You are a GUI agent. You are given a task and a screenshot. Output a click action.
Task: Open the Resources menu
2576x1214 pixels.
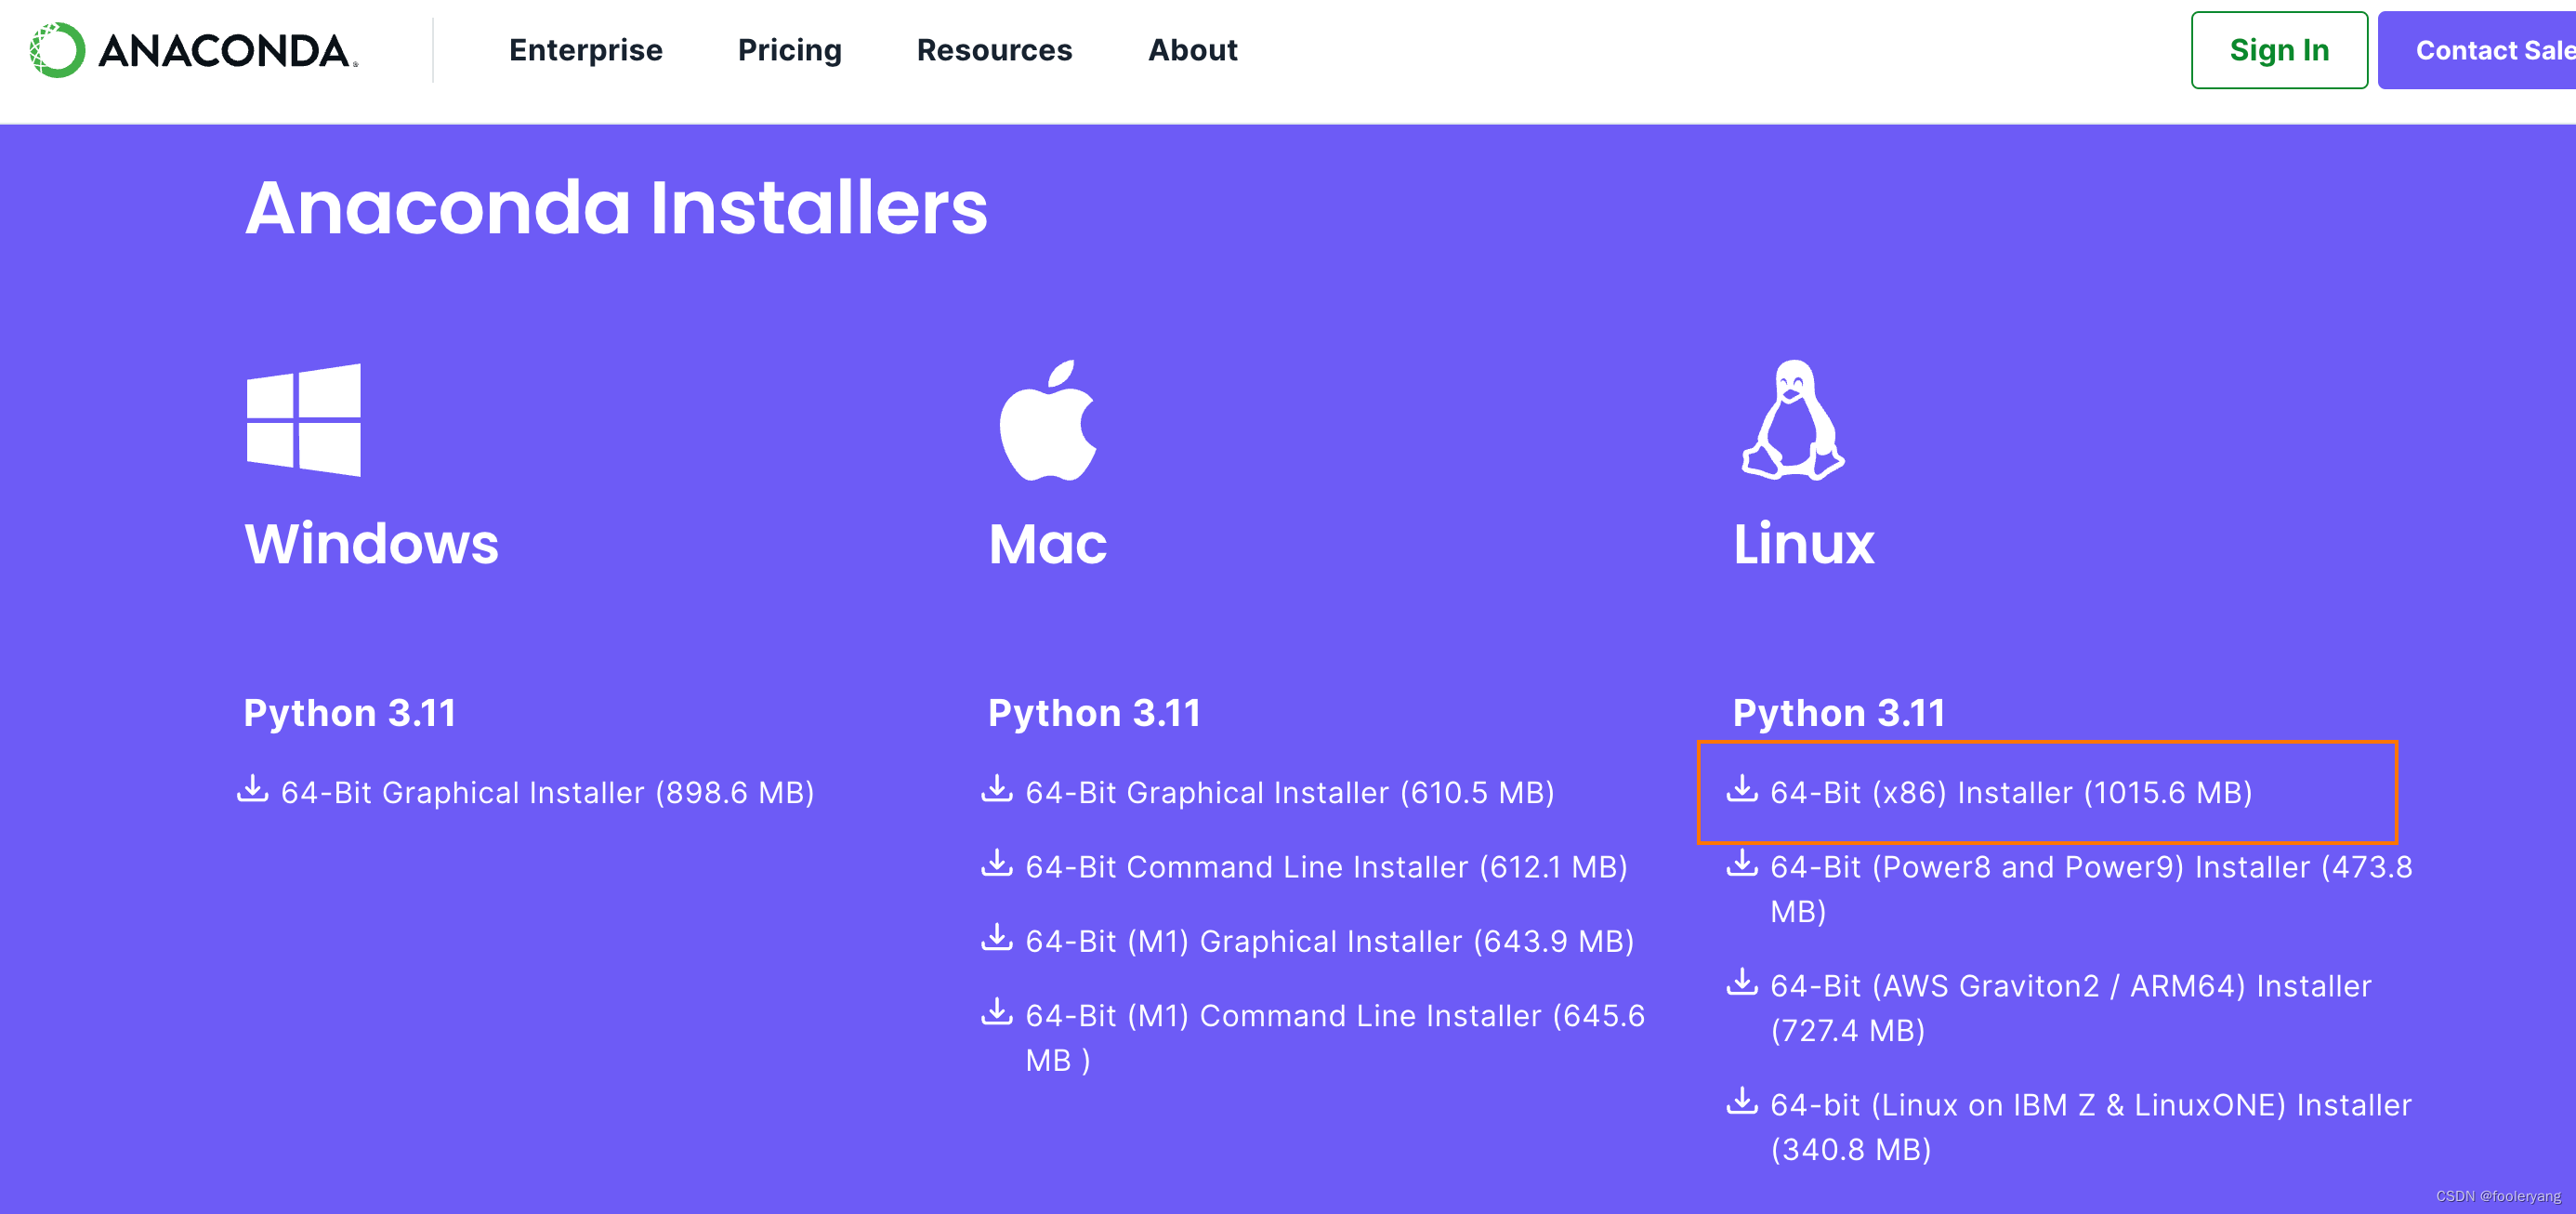coord(994,50)
